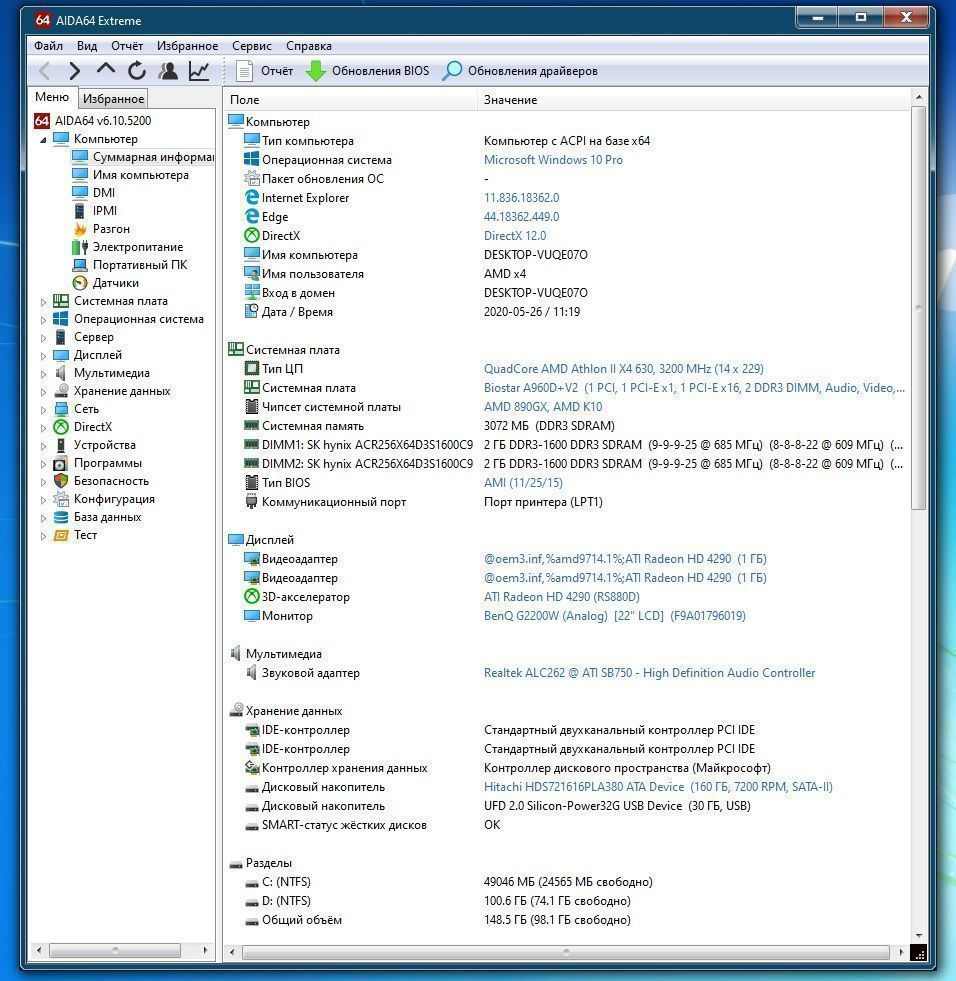
Task: Select the IPMI tree item
Action: (x=94, y=211)
